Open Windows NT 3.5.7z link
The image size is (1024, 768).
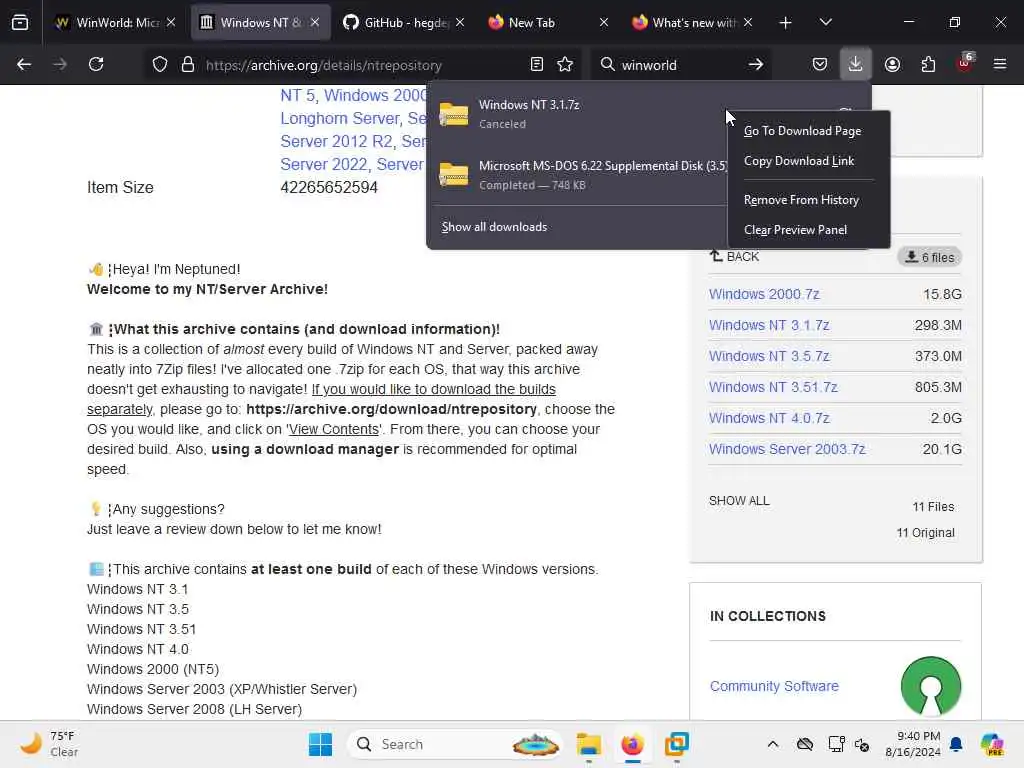click(769, 357)
